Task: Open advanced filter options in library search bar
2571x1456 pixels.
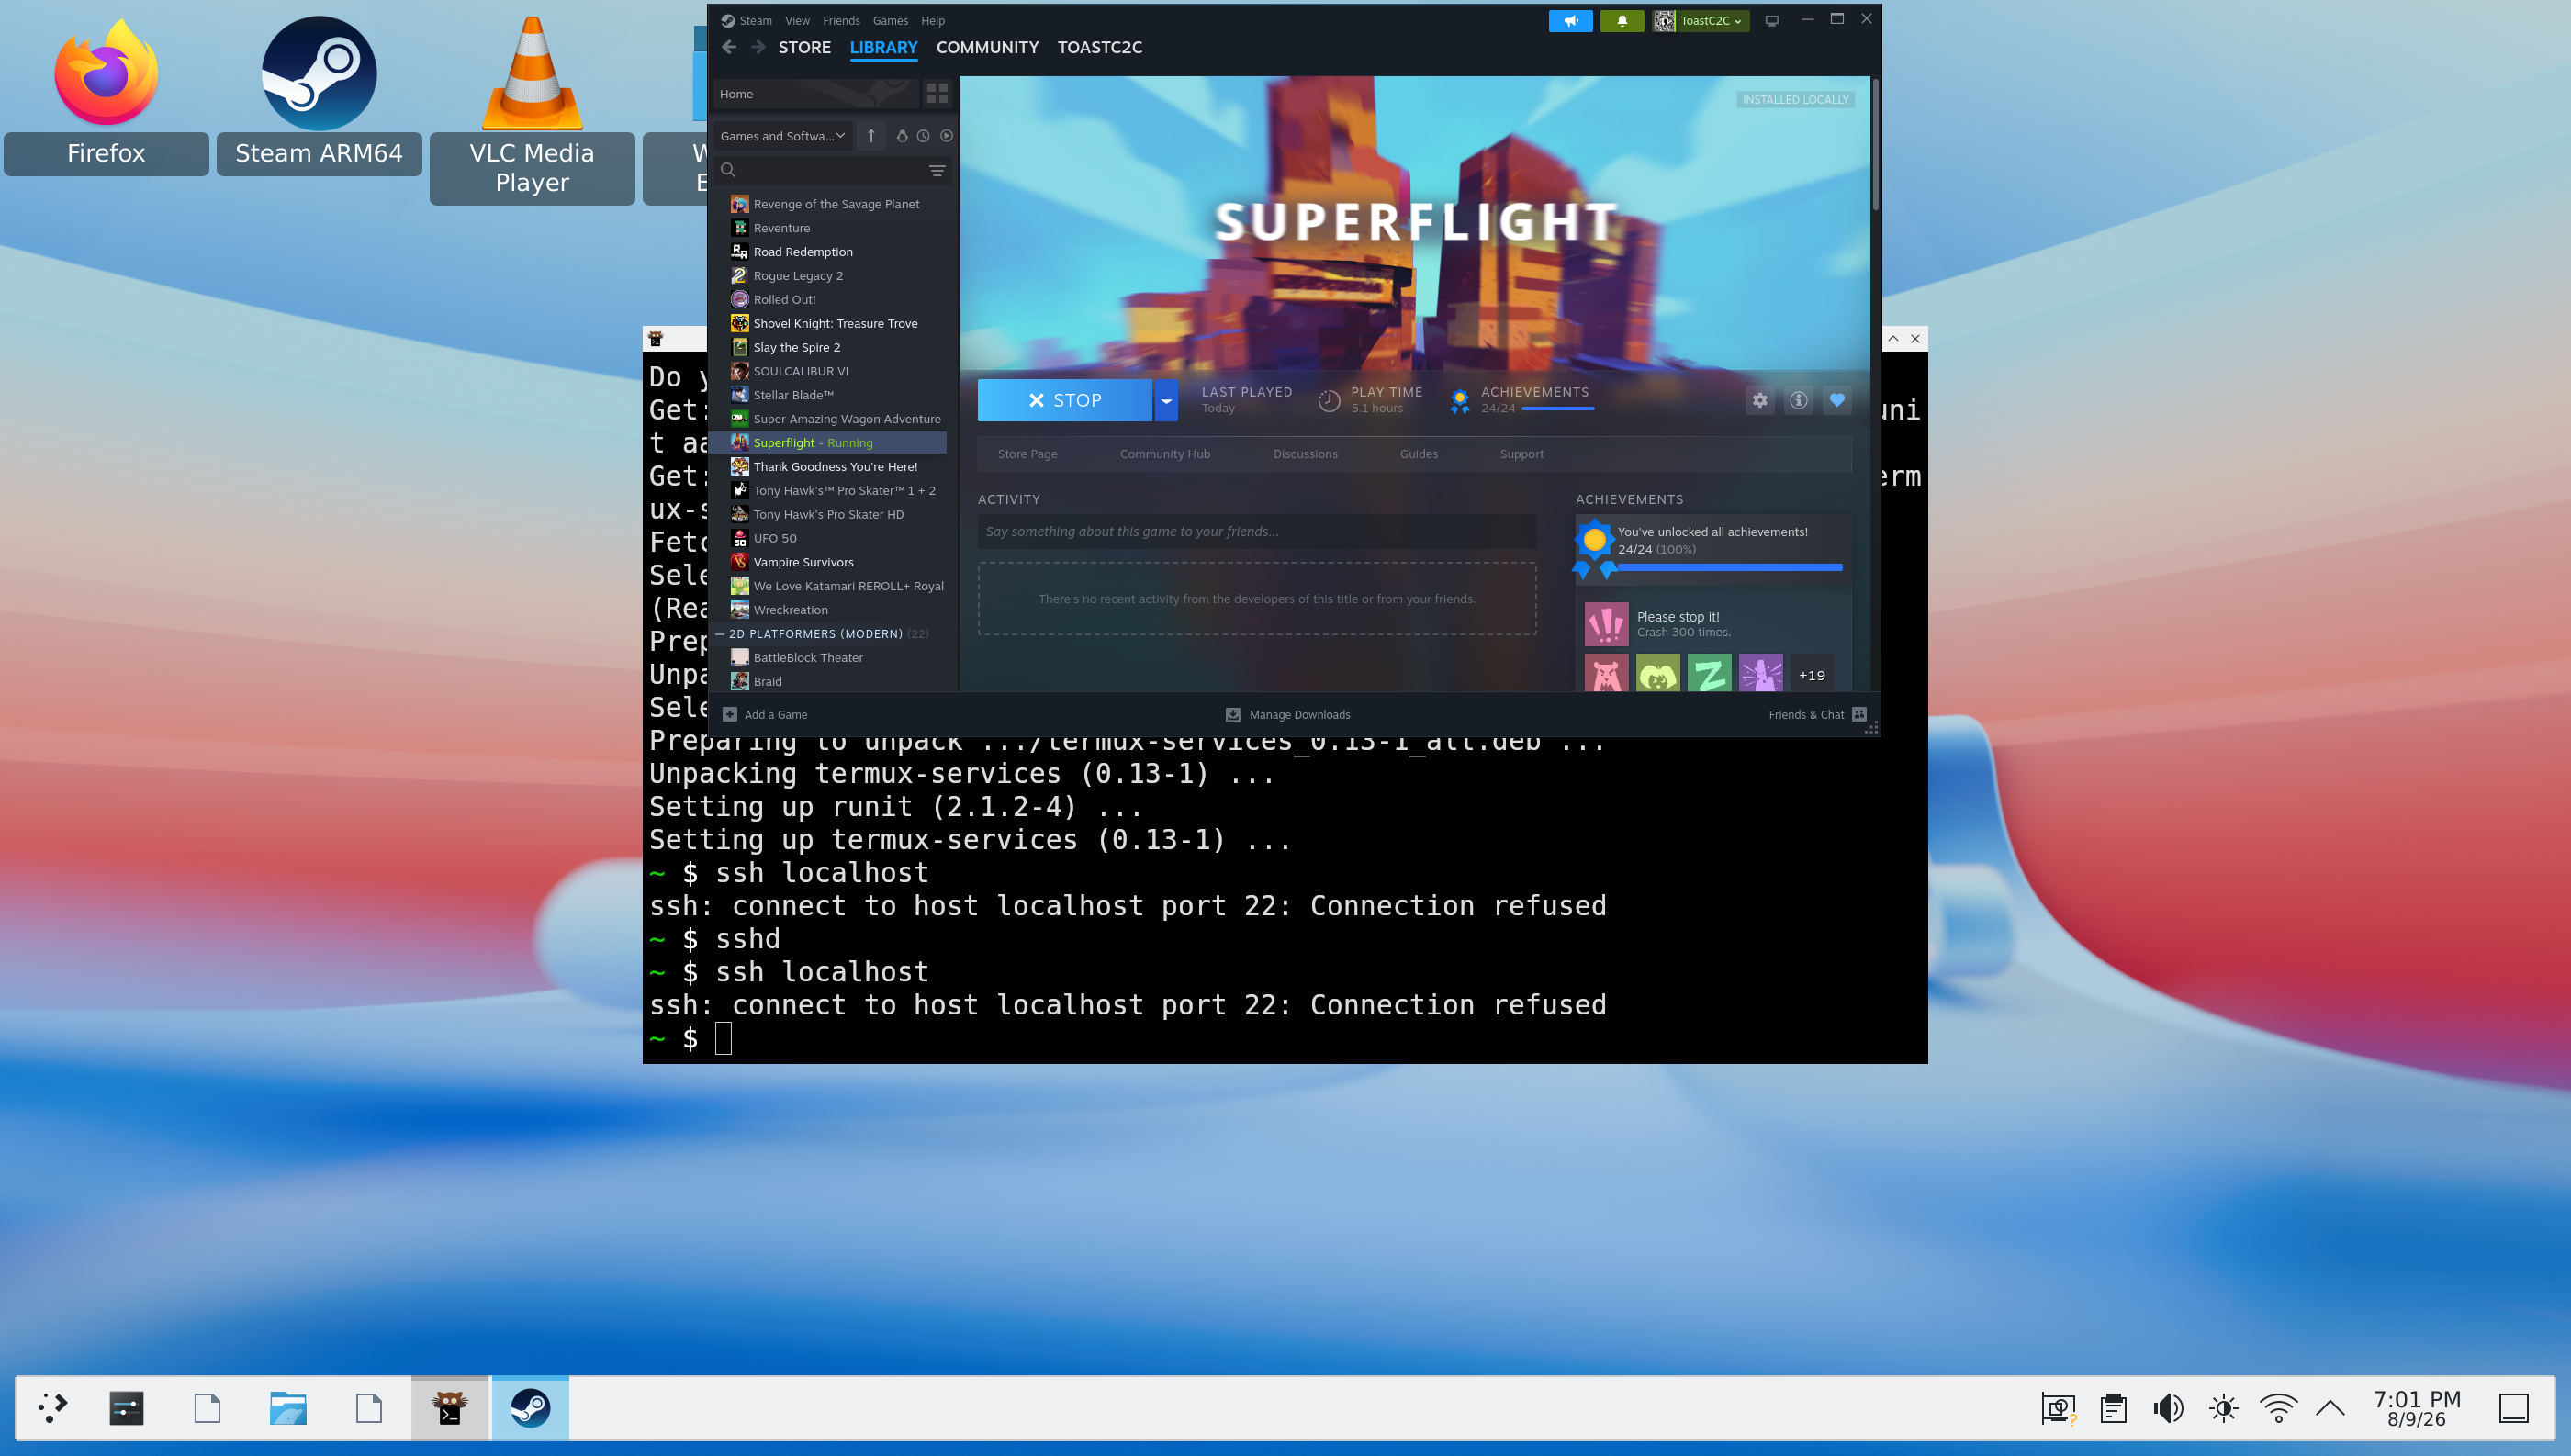Action: 937,170
